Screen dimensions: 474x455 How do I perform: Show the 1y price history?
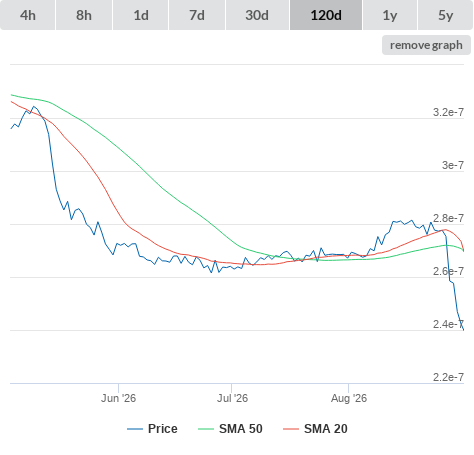pyautogui.click(x=390, y=15)
